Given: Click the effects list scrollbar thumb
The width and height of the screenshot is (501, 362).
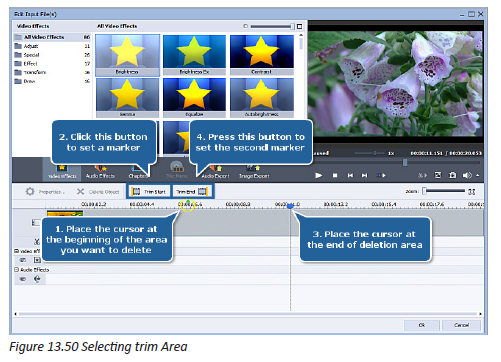Looking at the screenshot, I should tap(301, 43).
